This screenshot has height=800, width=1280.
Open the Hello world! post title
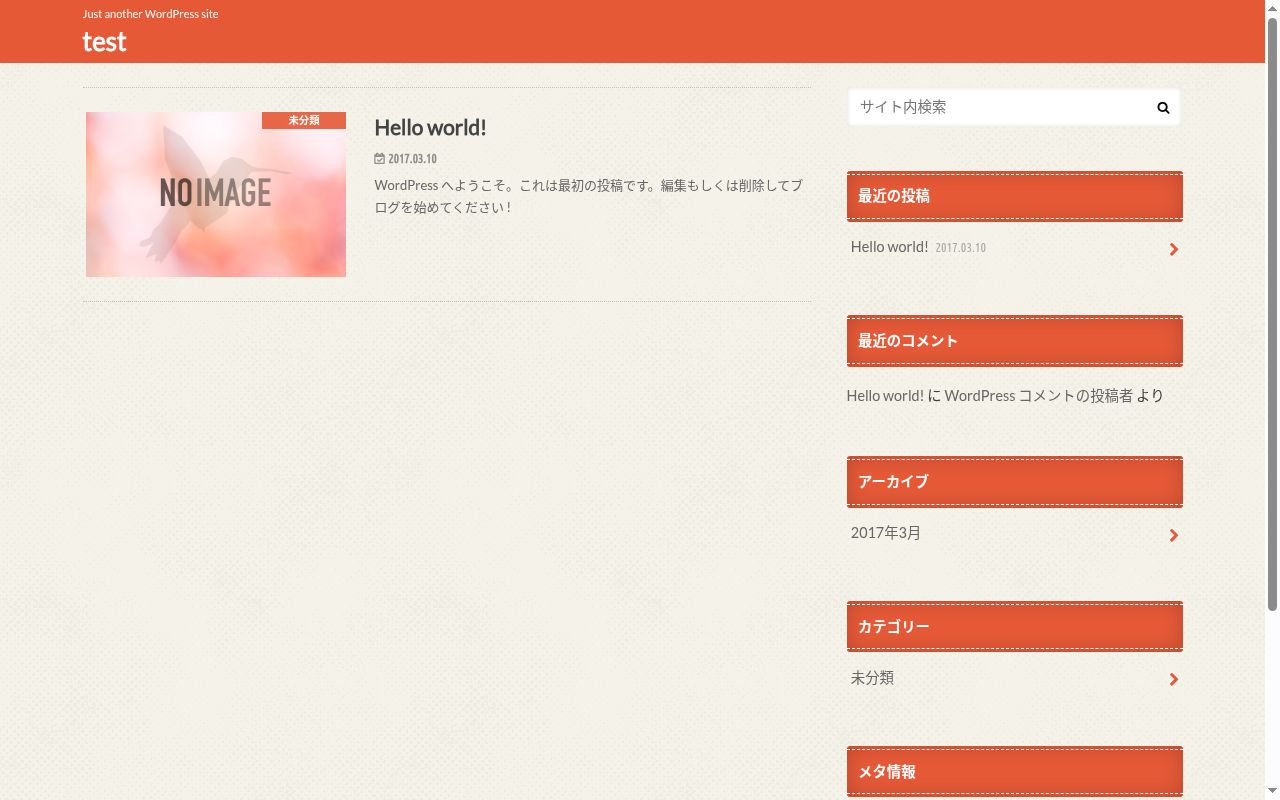430,127
